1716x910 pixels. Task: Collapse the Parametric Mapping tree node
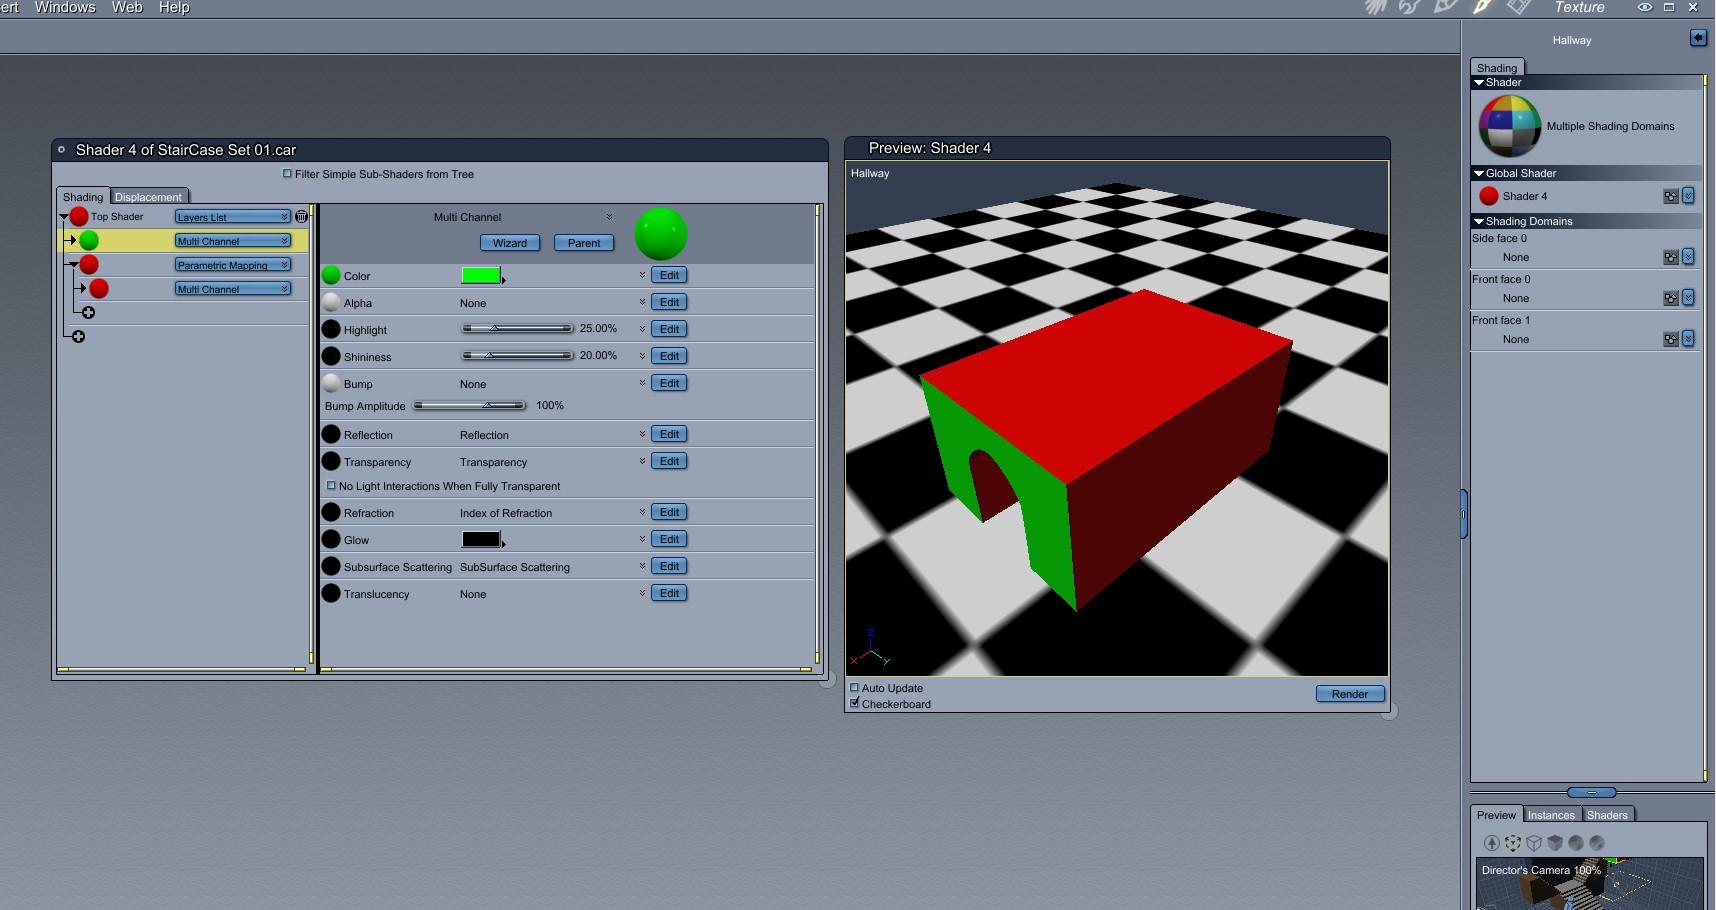click(73, 265)
